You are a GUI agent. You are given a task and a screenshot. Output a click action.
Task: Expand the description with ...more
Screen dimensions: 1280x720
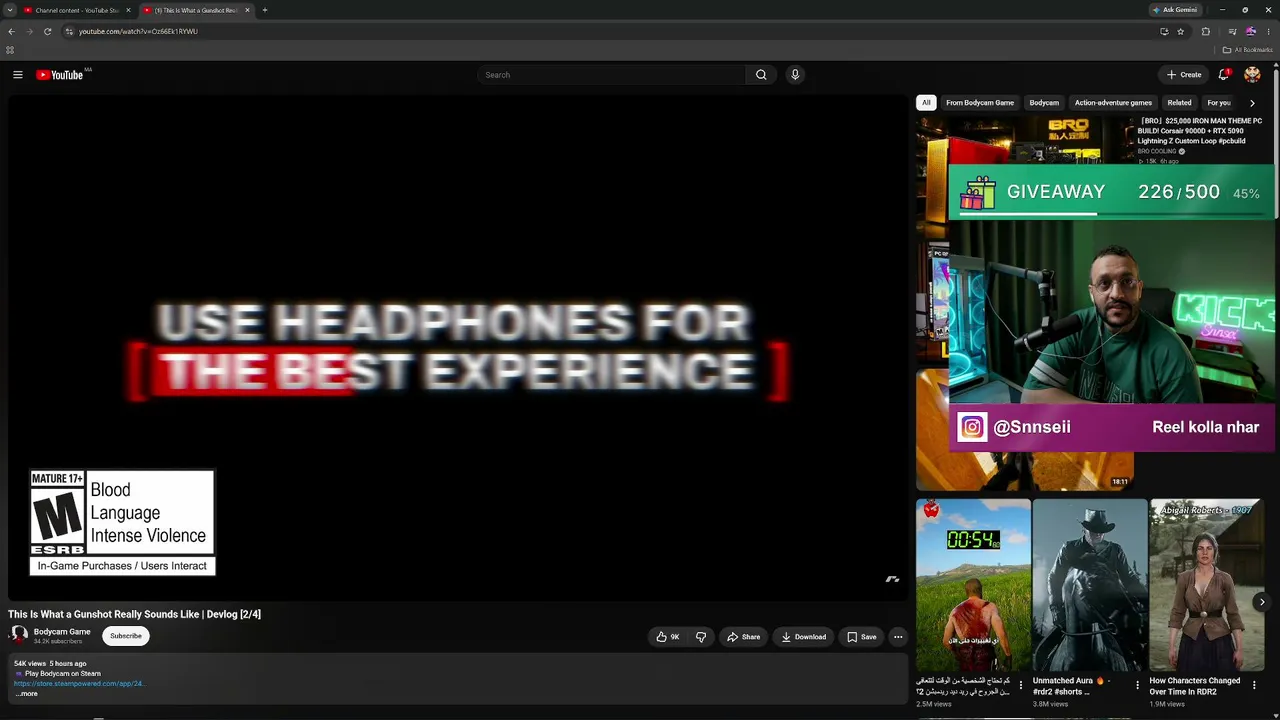27,694
